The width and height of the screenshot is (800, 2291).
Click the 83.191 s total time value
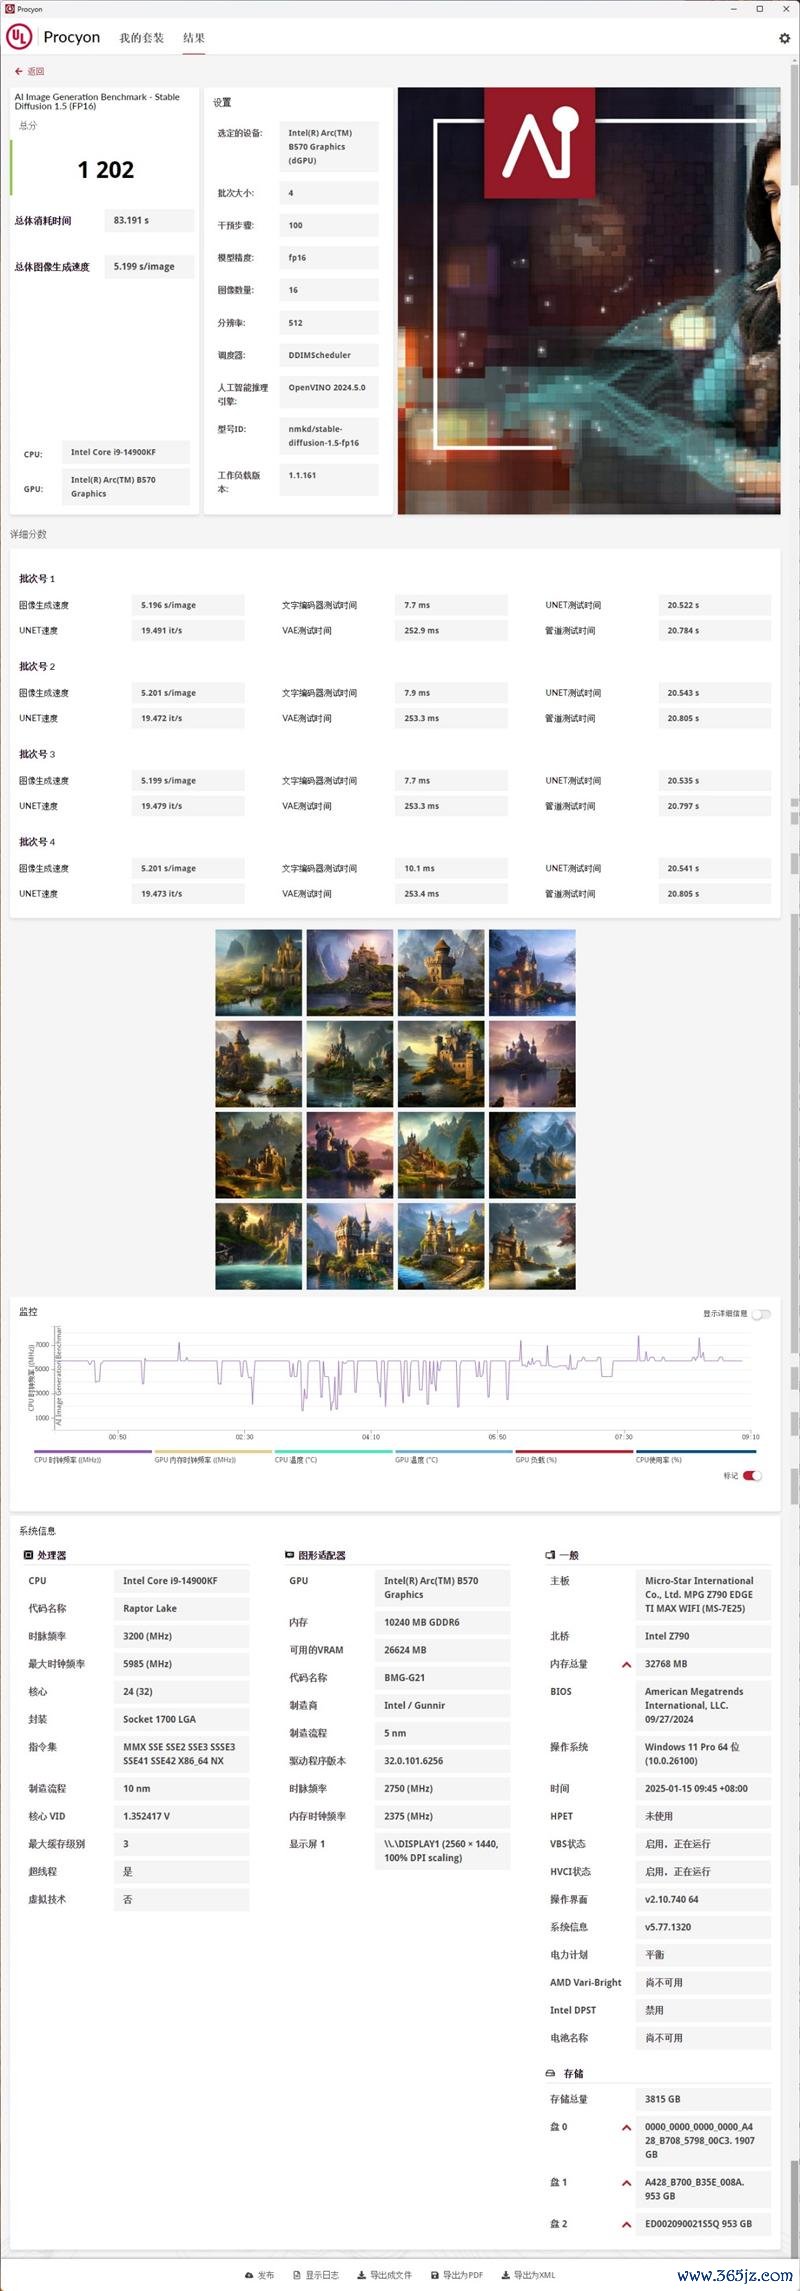(149, 220)
